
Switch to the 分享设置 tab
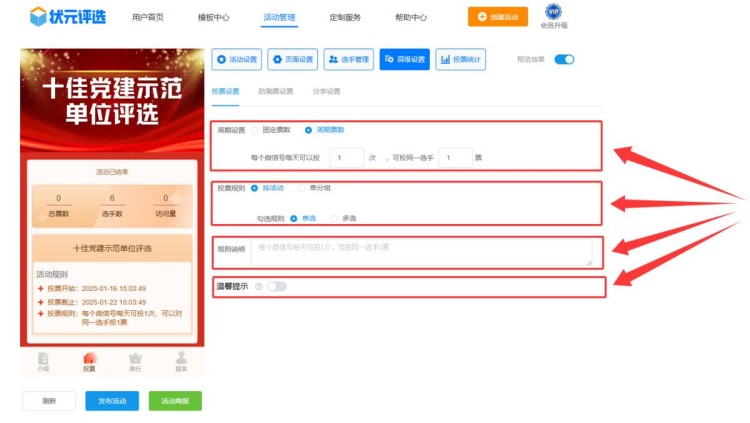[326, 92]
